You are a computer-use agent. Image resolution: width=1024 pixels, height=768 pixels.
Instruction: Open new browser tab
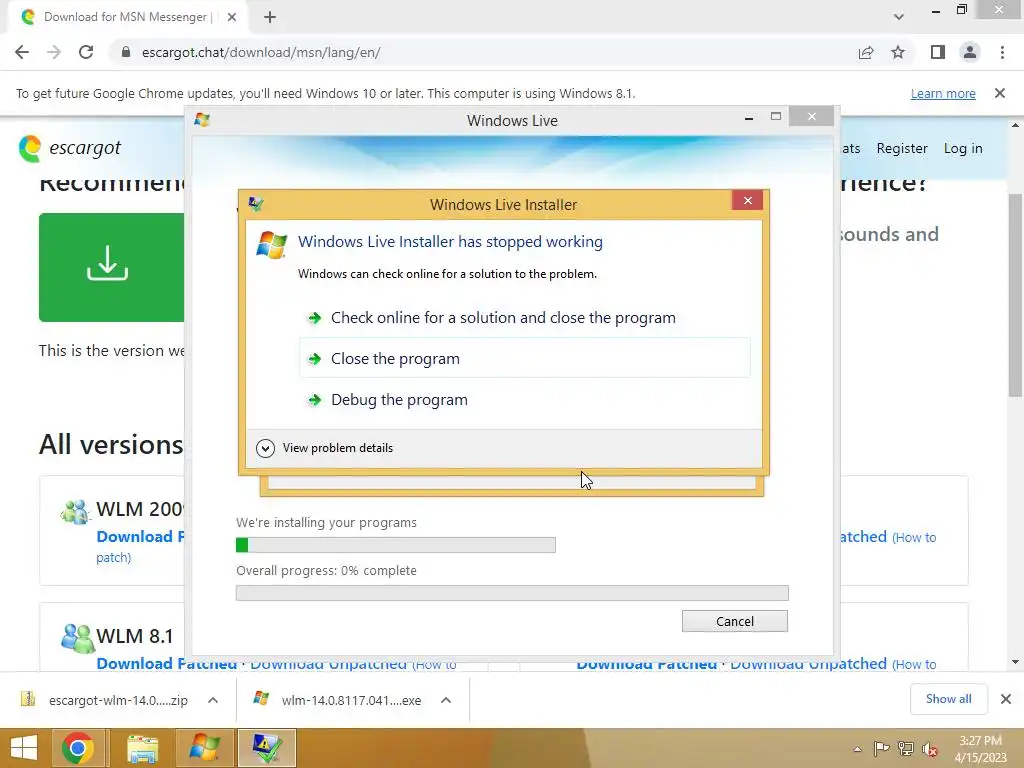coord(270,17)
